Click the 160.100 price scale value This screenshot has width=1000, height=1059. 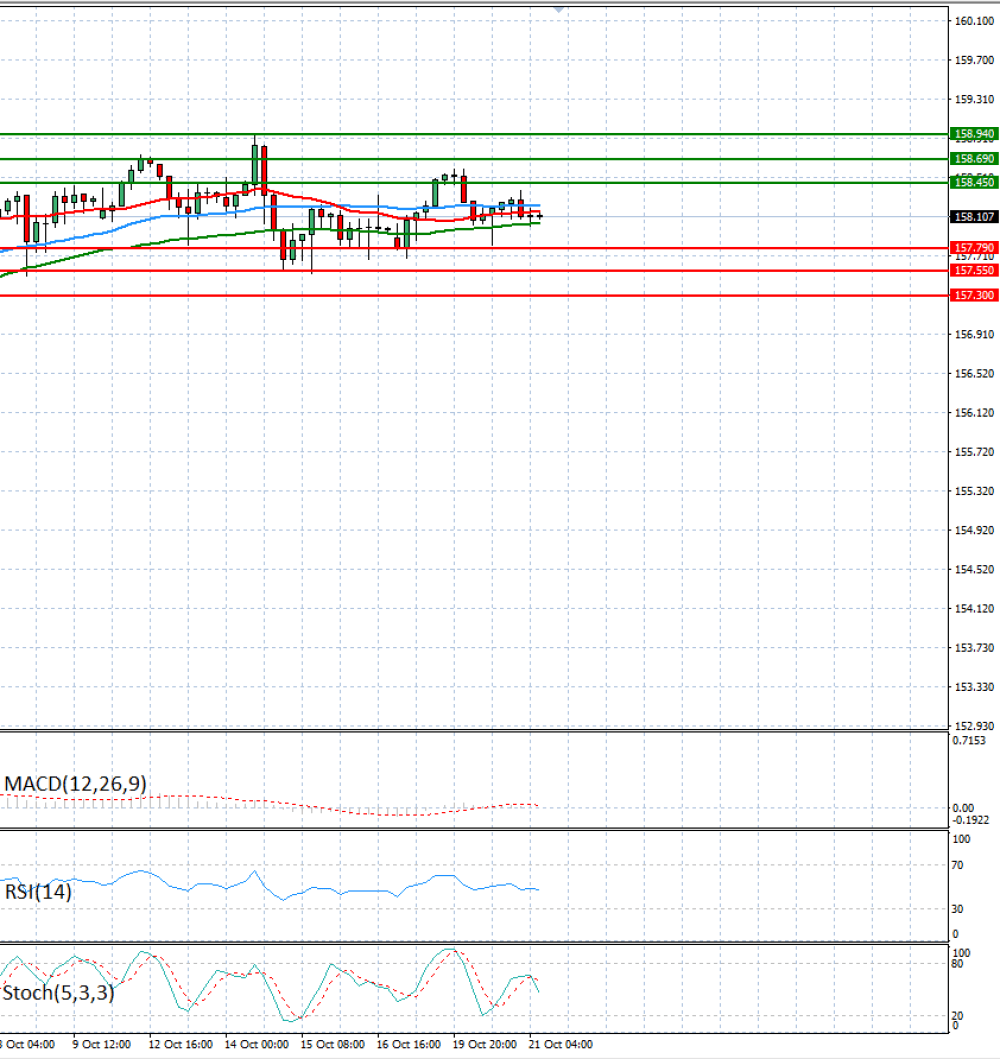click(x=974, y=21)
